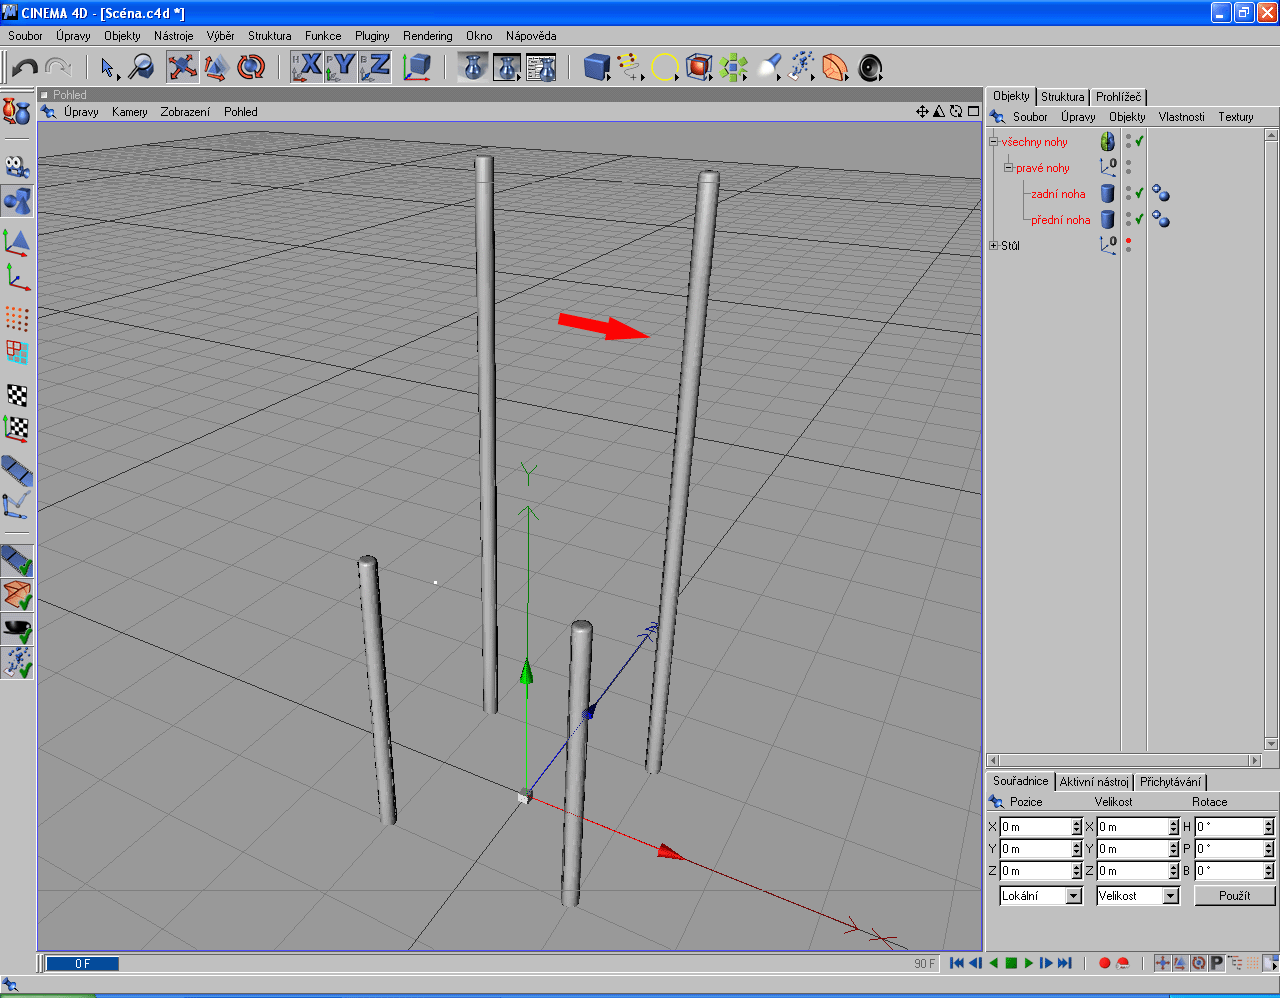Open the Aktivní nástroj tab

tap(1094, 782)
